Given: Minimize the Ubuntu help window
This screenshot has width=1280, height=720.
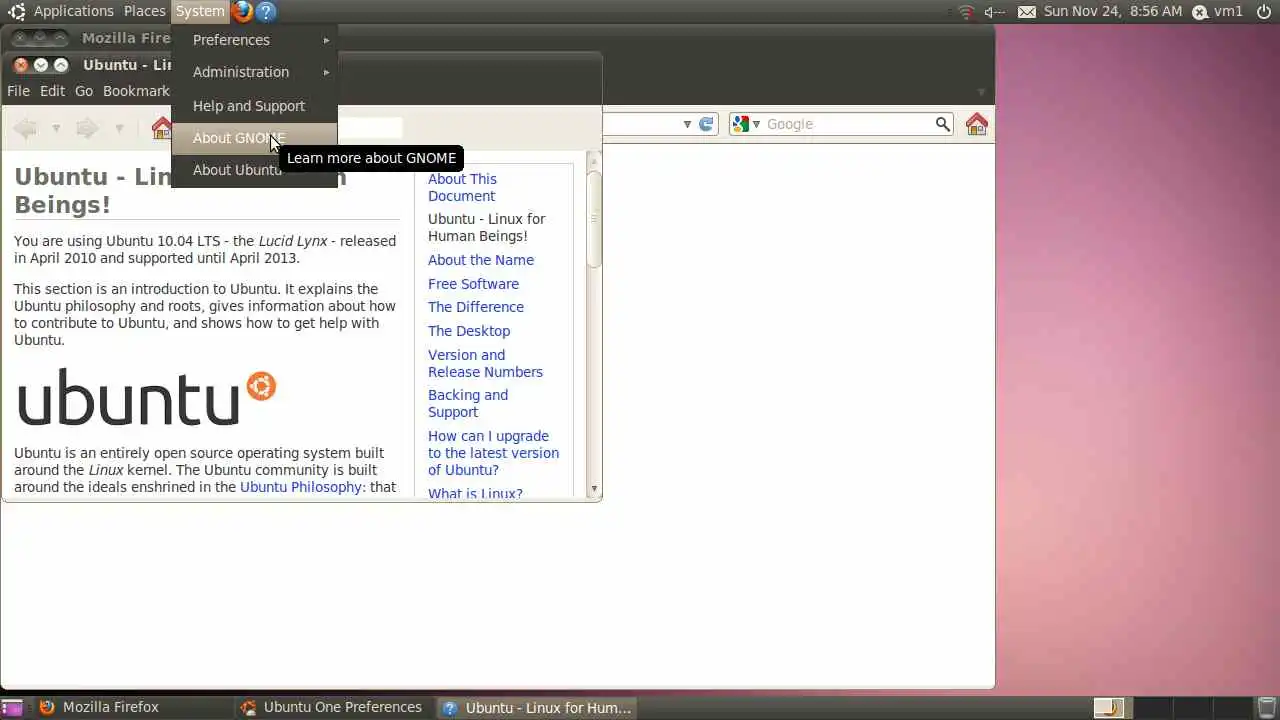Looking at the screenshot, I should click(x=41, y=65).
